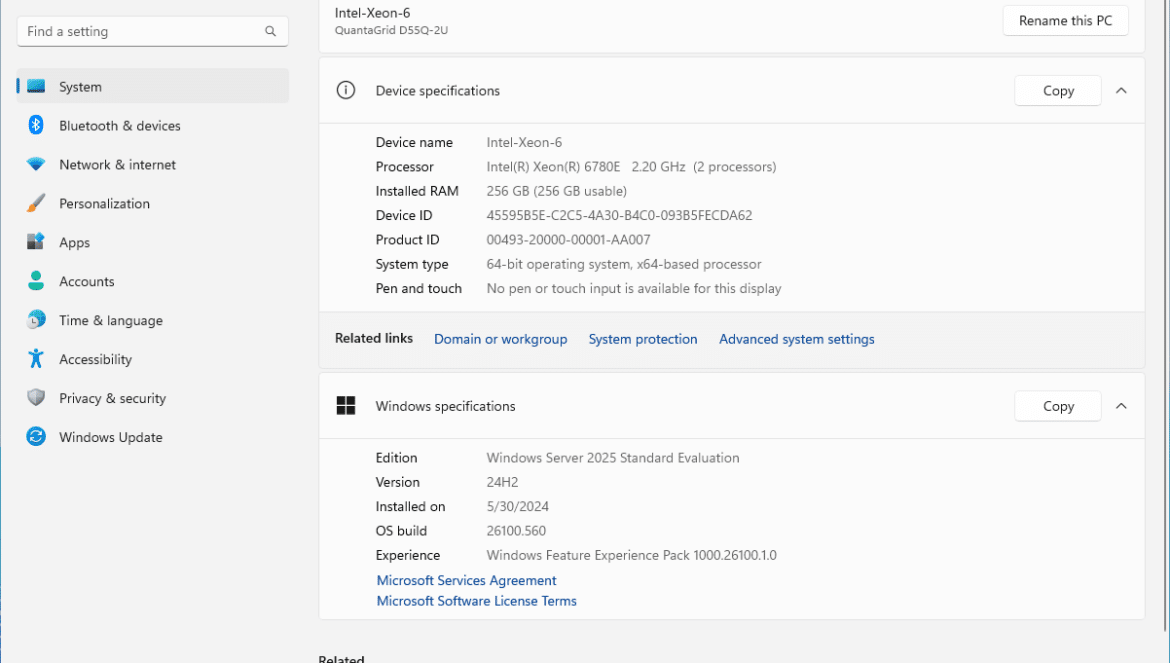The image size is (1170, 663).
Task: Click Edition value Windows Server 2025 Standard
Action: 613,457
